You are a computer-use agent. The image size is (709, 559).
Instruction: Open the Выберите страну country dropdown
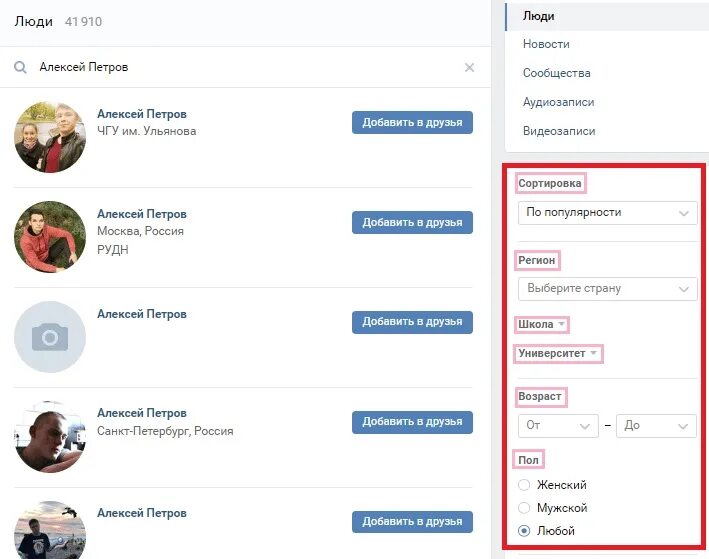[607, 289]
